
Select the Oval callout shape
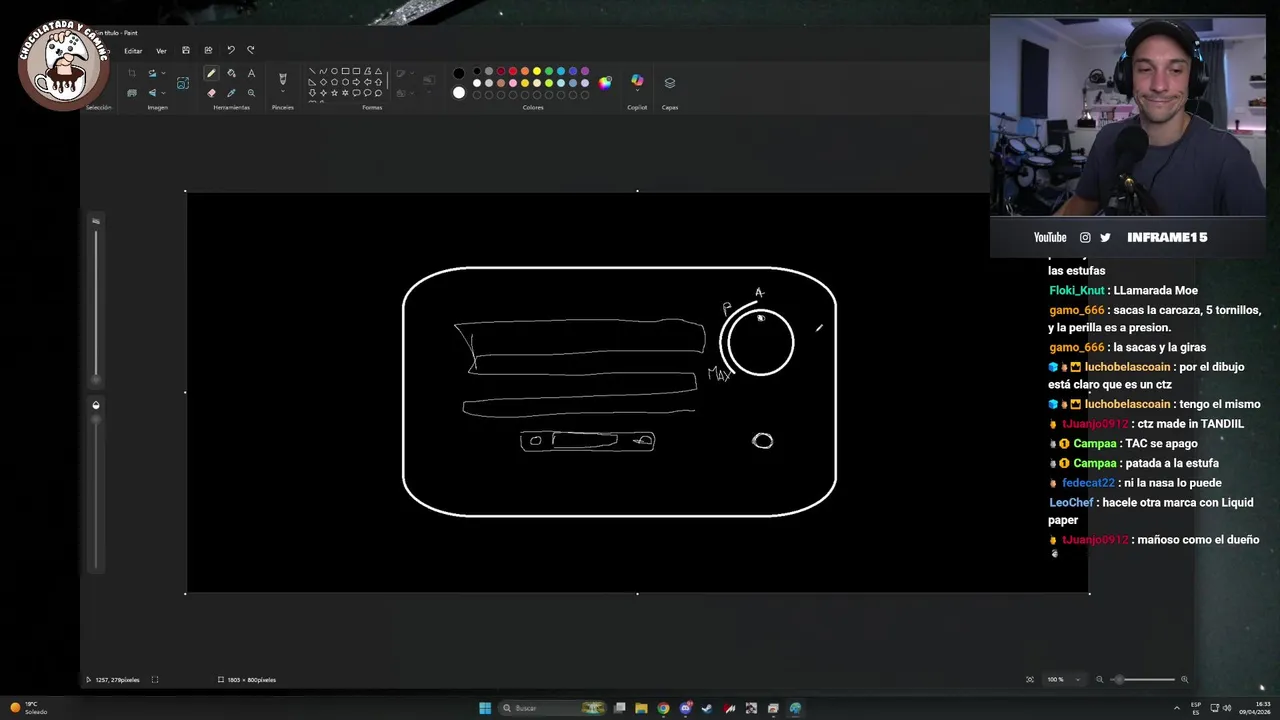(x=367, y=93)
